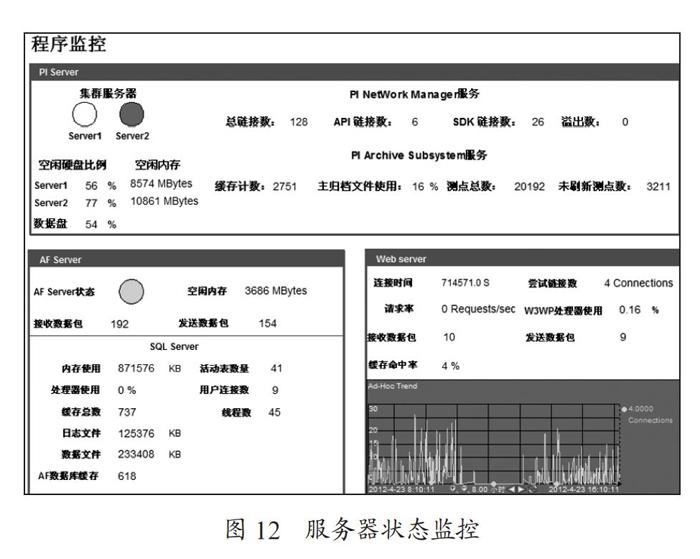Click the Web server 发送数据包 value 9
This screenshot has width=700, height=559.
(x=623, y=337)
